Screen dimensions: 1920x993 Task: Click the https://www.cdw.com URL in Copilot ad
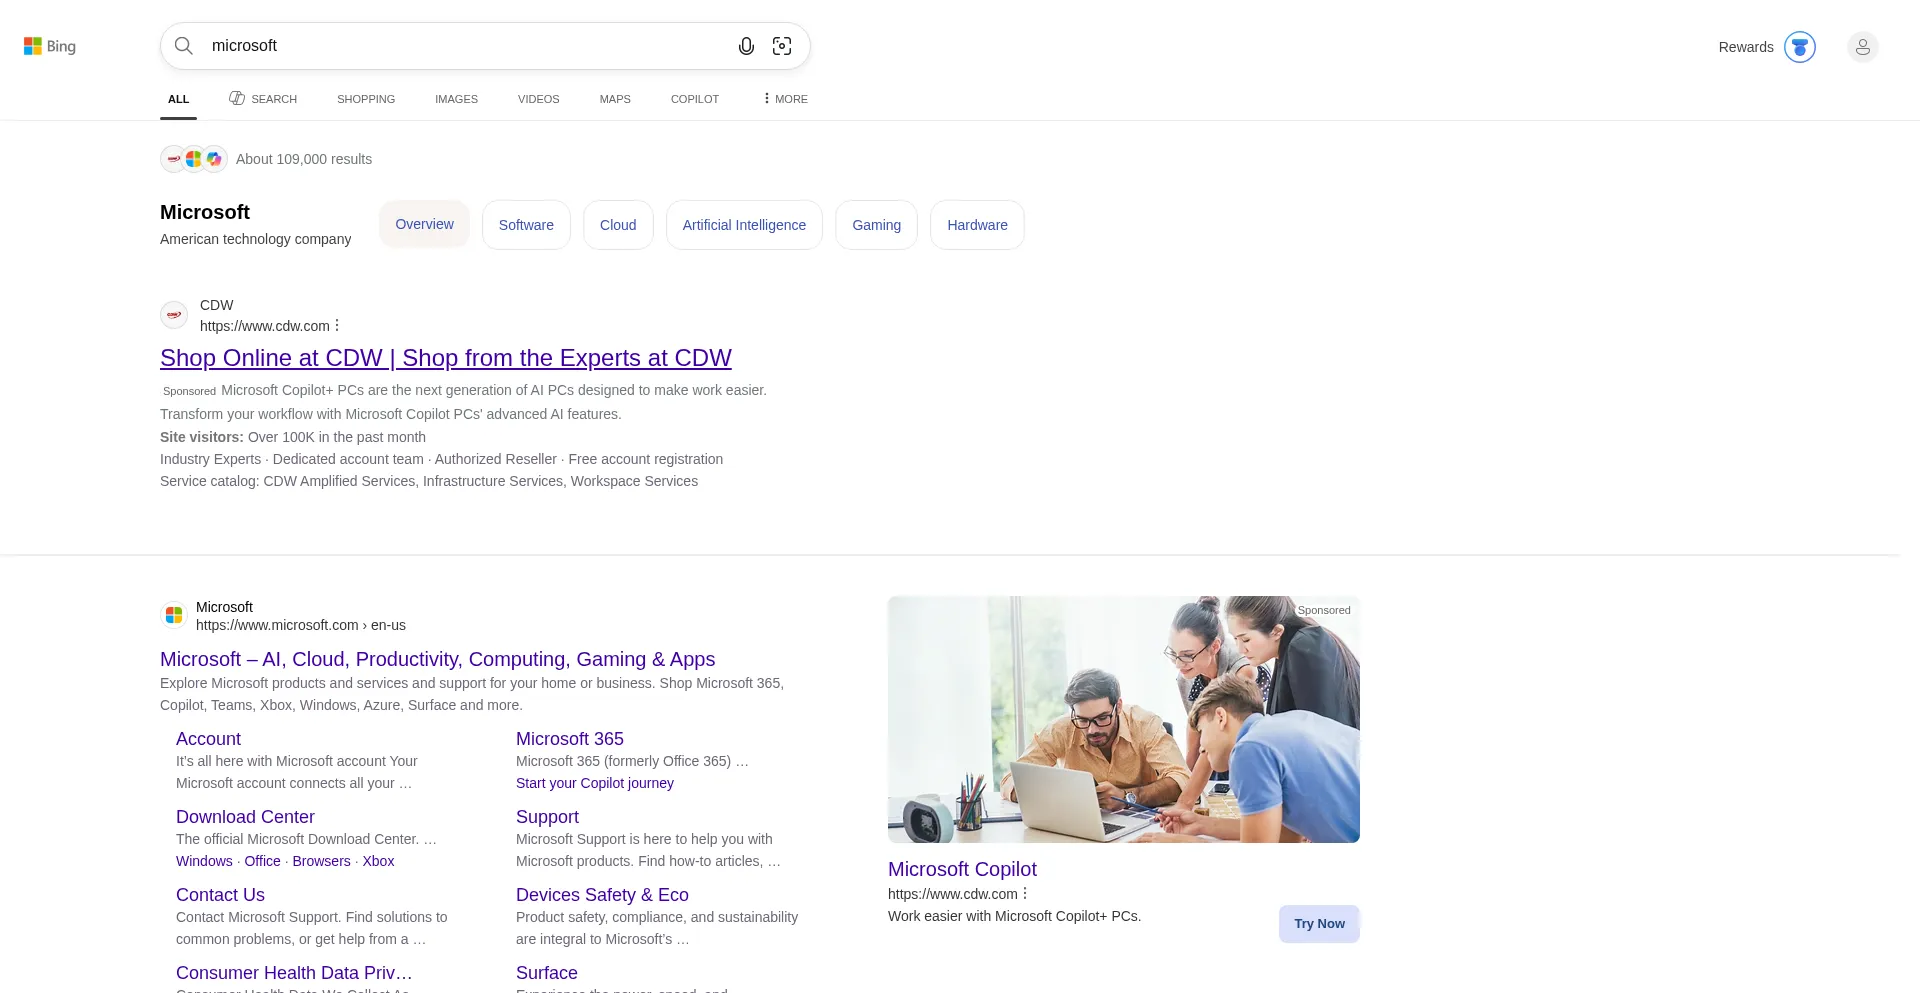tap(953, 894)
